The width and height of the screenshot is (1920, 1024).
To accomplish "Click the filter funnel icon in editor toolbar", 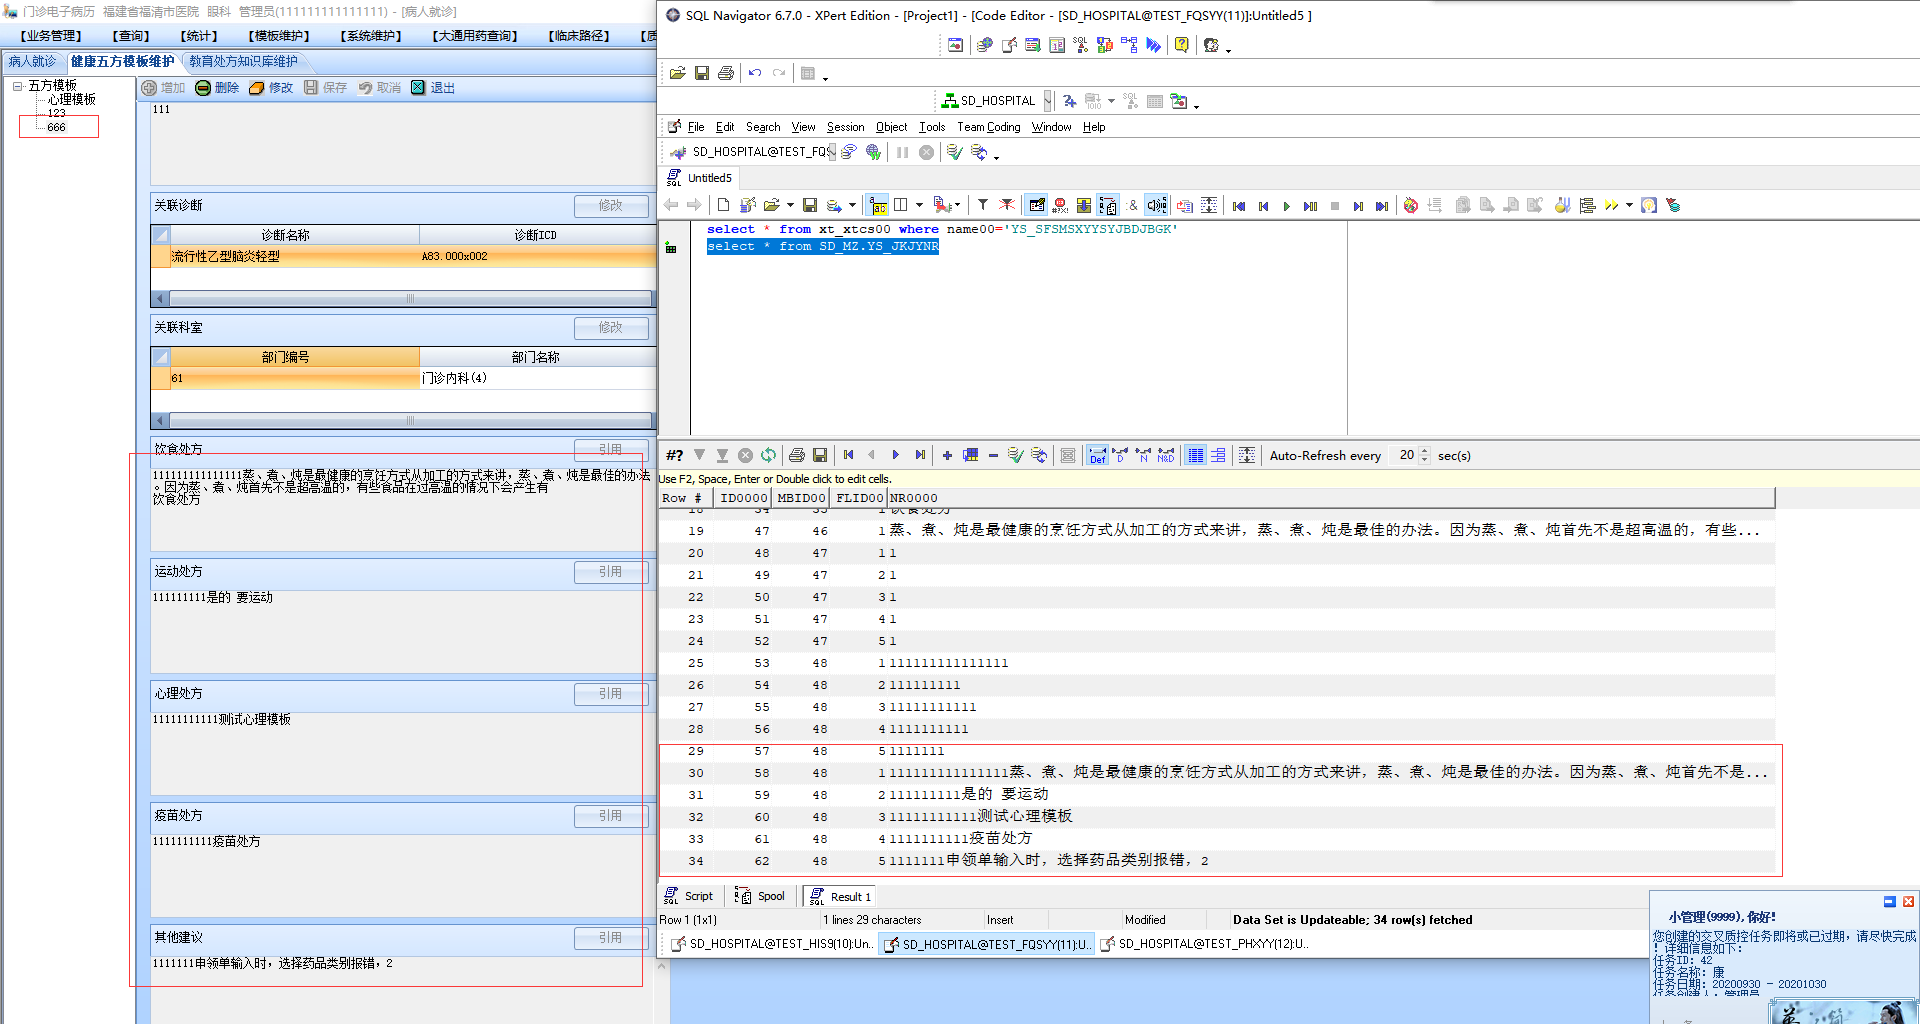I will [x=983, y=205].
